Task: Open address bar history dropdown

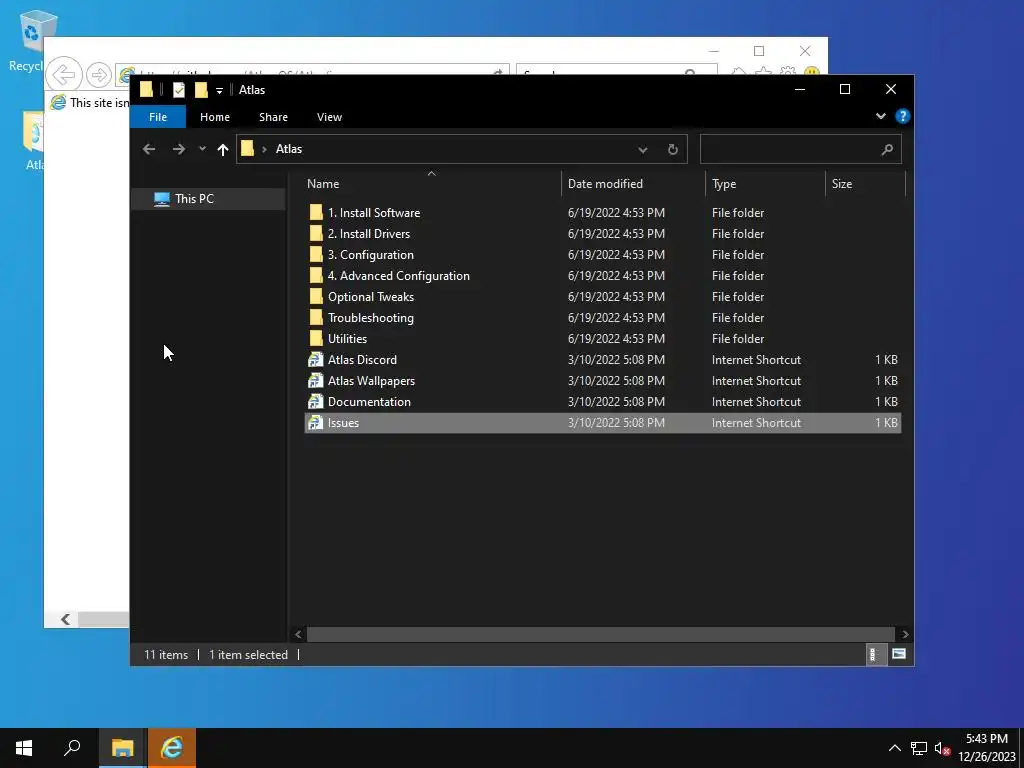Action: pyautogui.click(x=643, y=150)
